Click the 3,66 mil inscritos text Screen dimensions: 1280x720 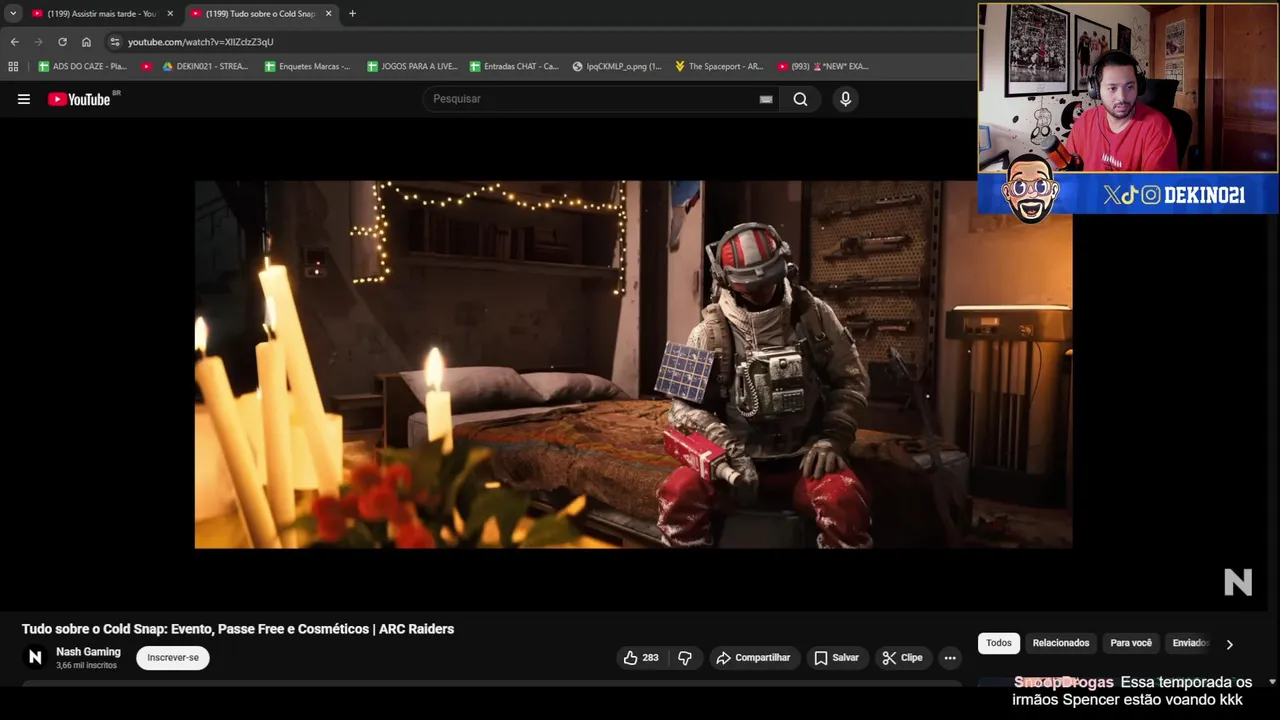pos(86,666)
